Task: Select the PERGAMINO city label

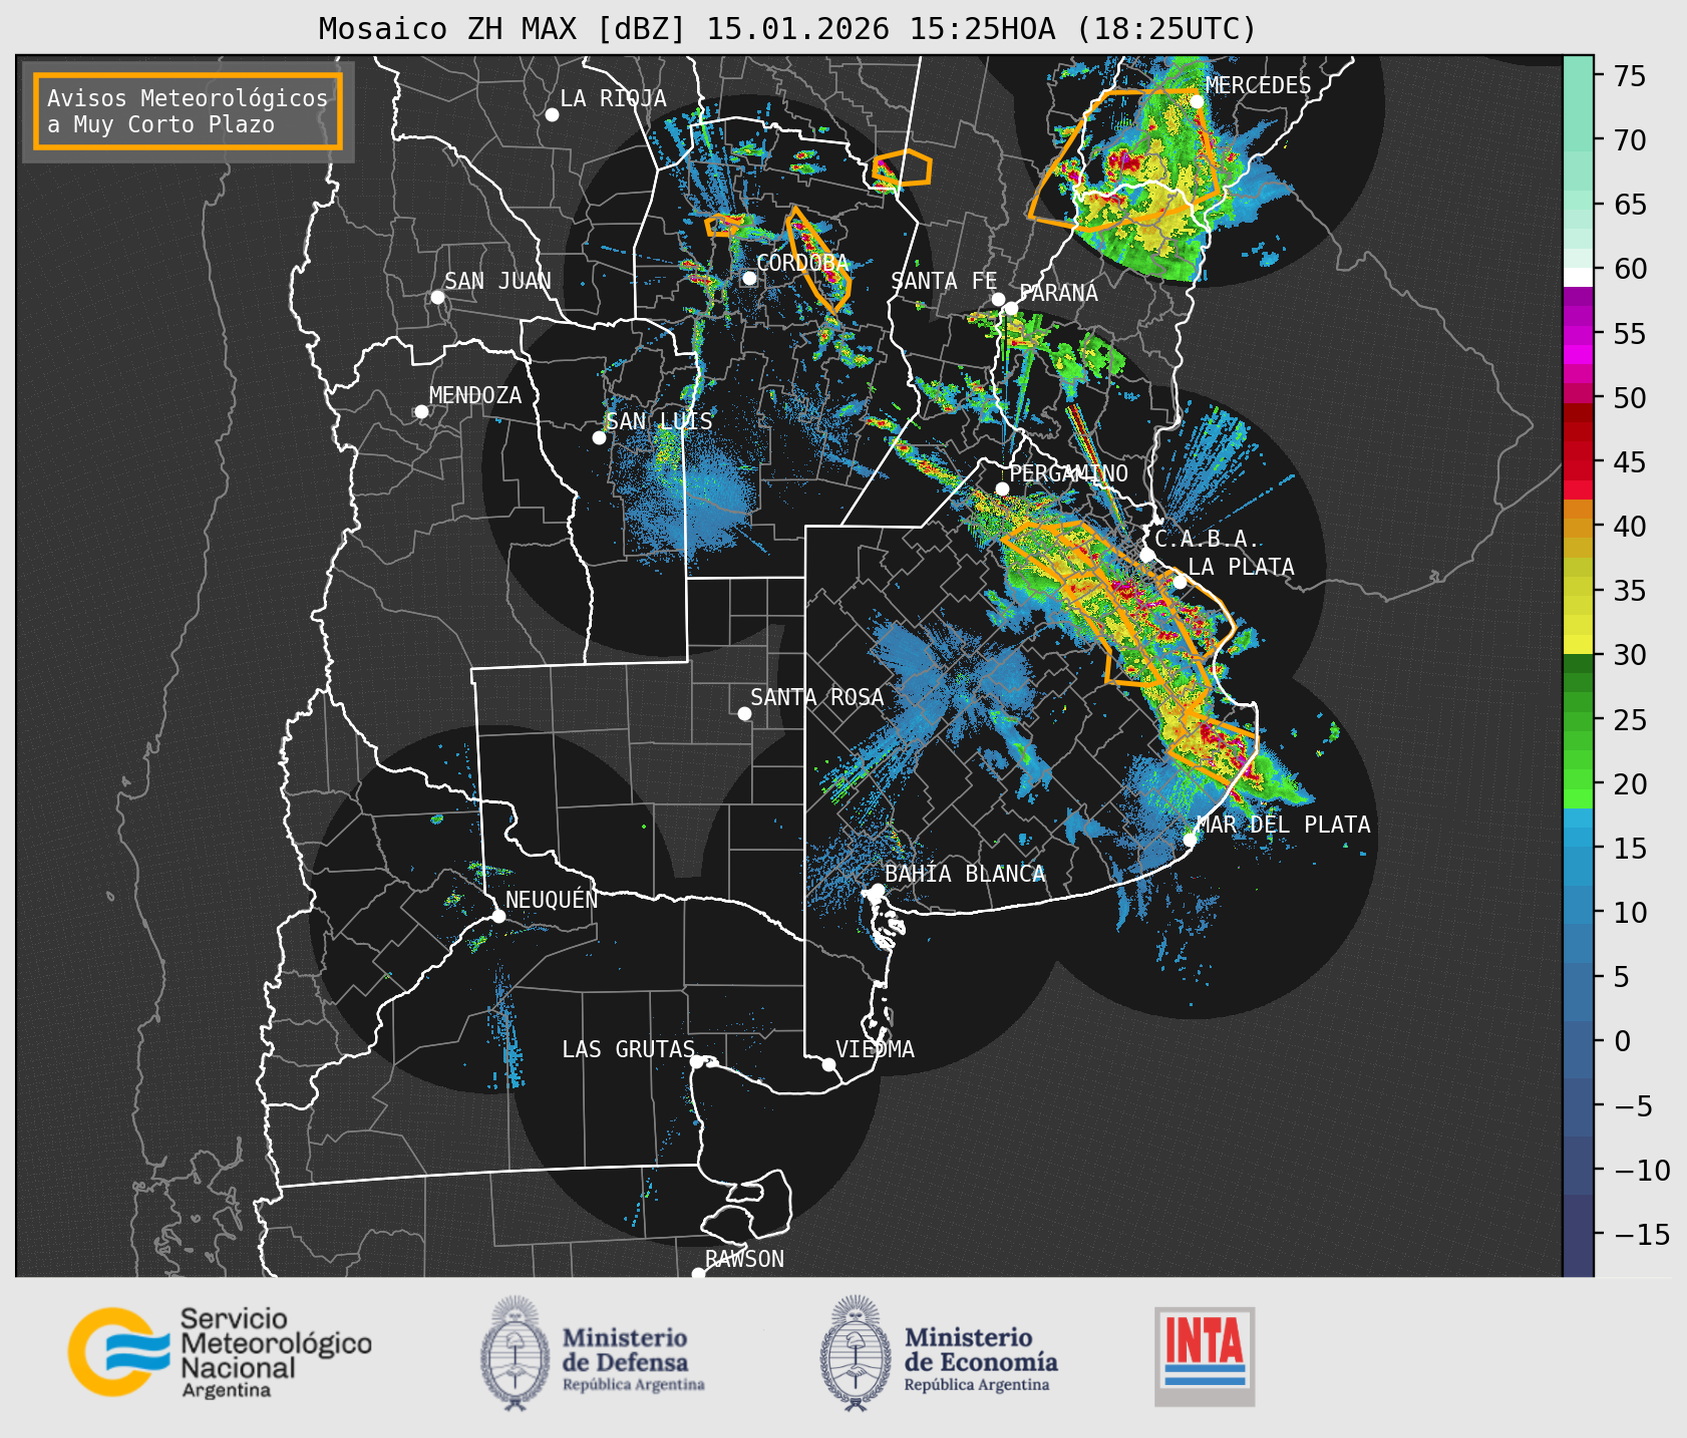Action: [x=1069, y=473]
